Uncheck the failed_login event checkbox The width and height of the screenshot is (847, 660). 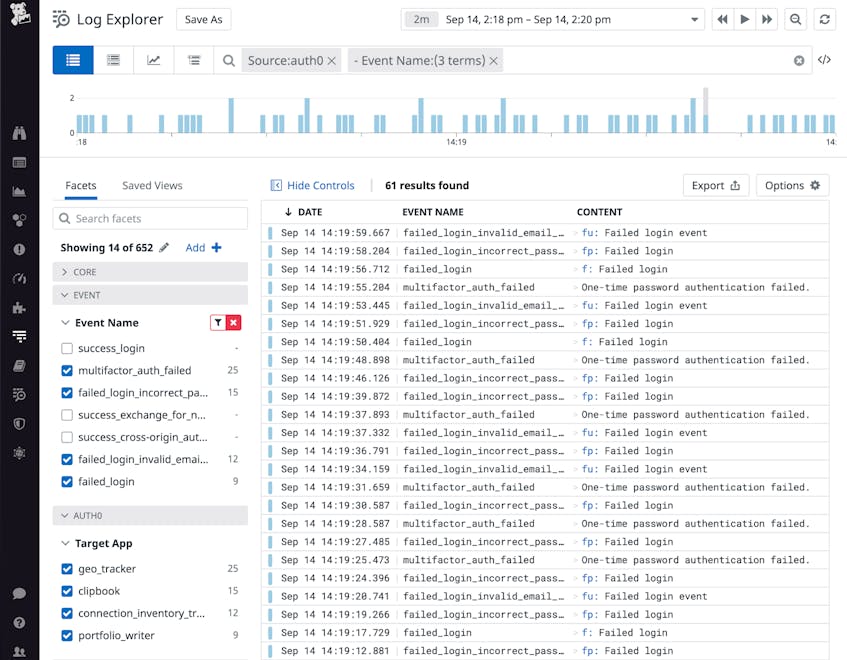coord(67,481)
